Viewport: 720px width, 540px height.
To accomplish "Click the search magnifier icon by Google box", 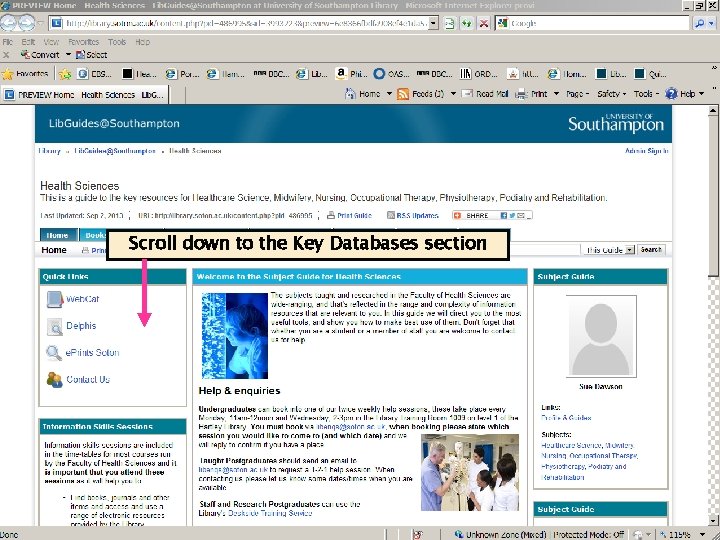I will point(699,23).
